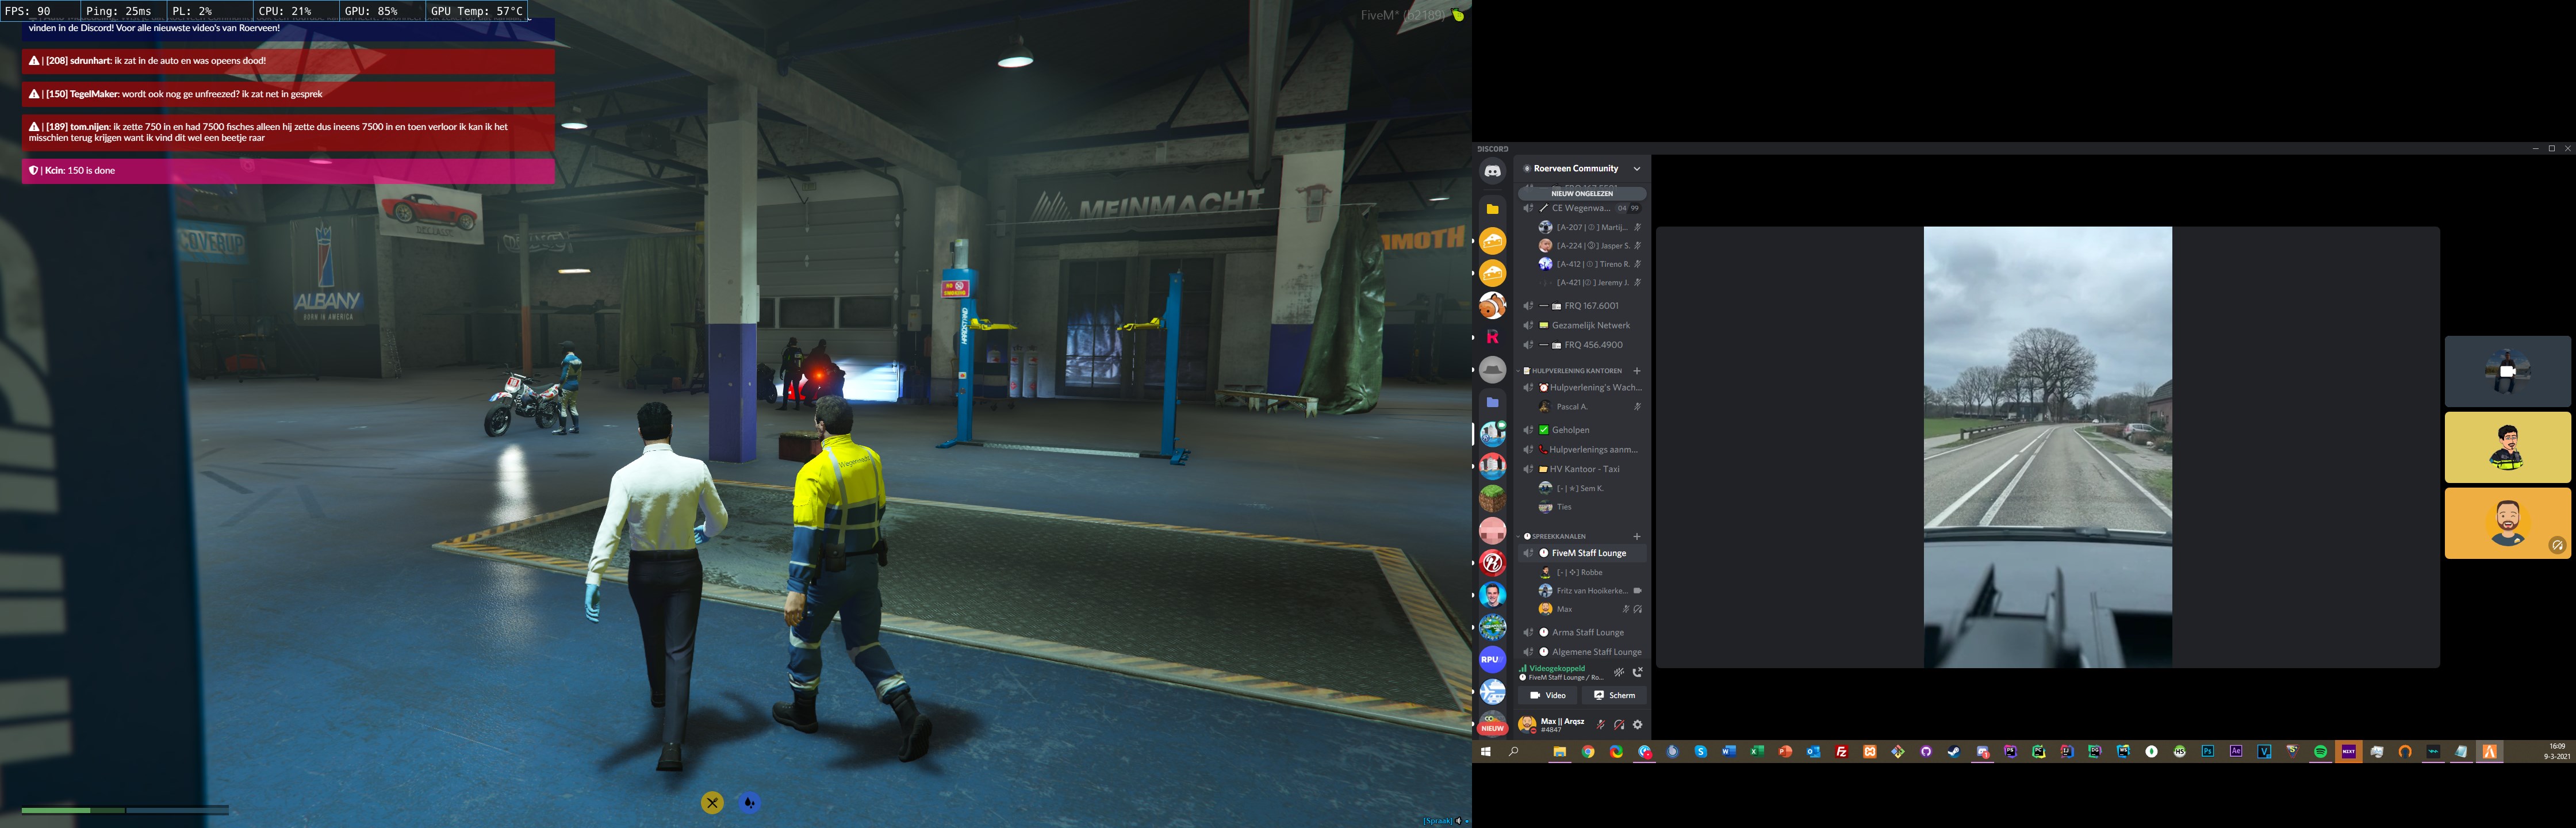2576x828 pixels.
Task: Jump to Nieuw Ongelezen unread messages
Action: coord(1581,193)
